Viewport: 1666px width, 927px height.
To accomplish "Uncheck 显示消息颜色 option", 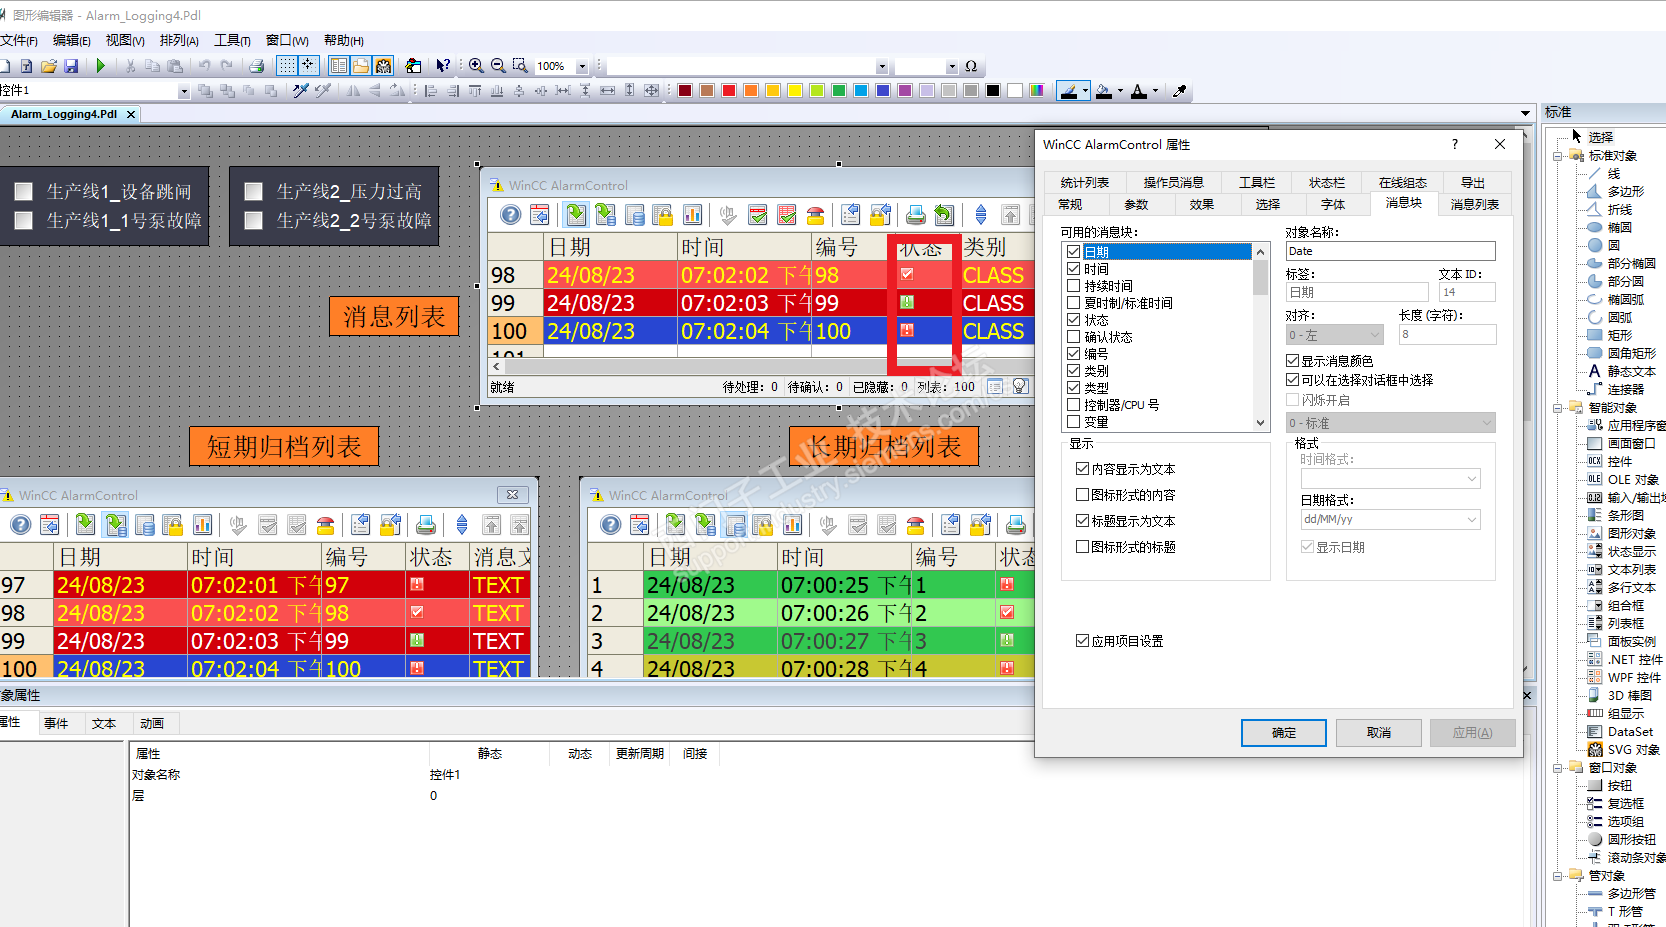I will click(x=1292, y=361).
